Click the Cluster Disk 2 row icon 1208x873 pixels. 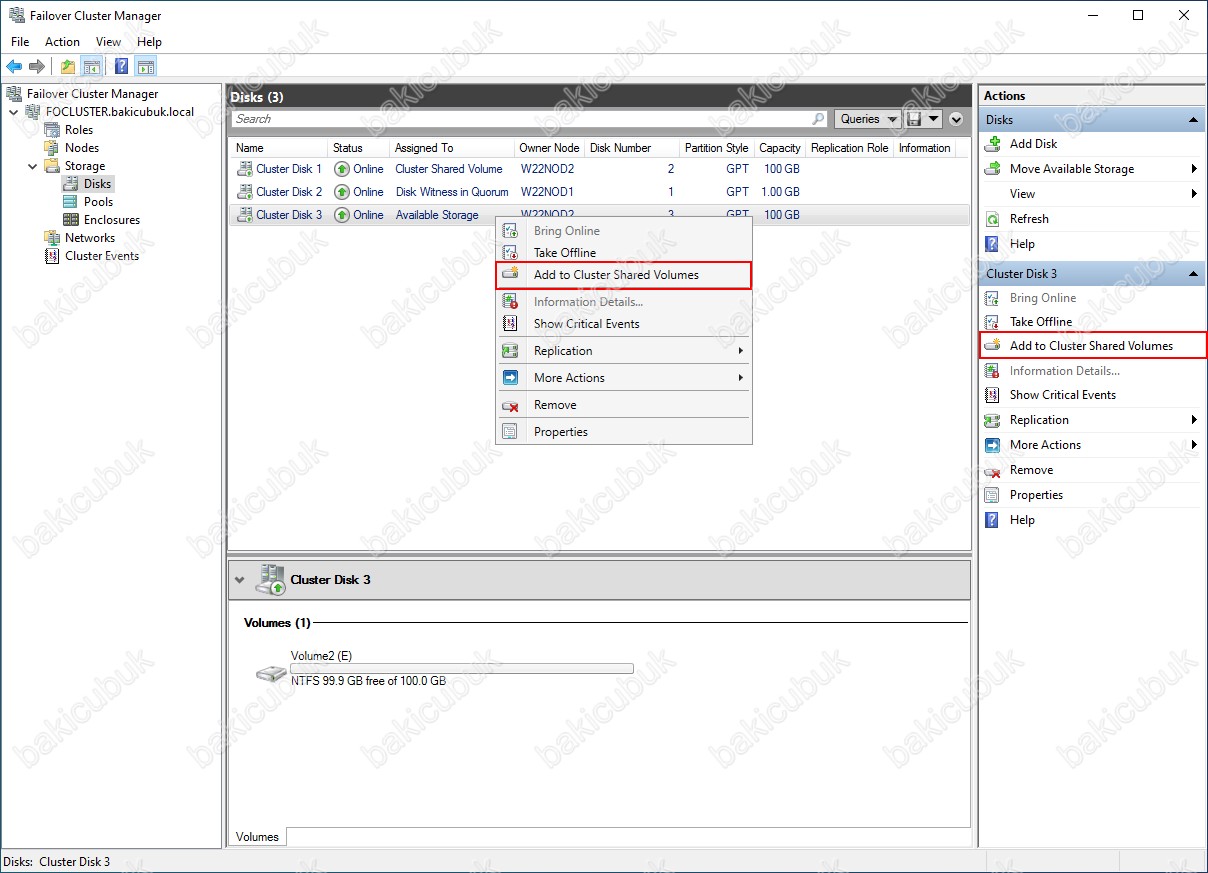point(244,192)
